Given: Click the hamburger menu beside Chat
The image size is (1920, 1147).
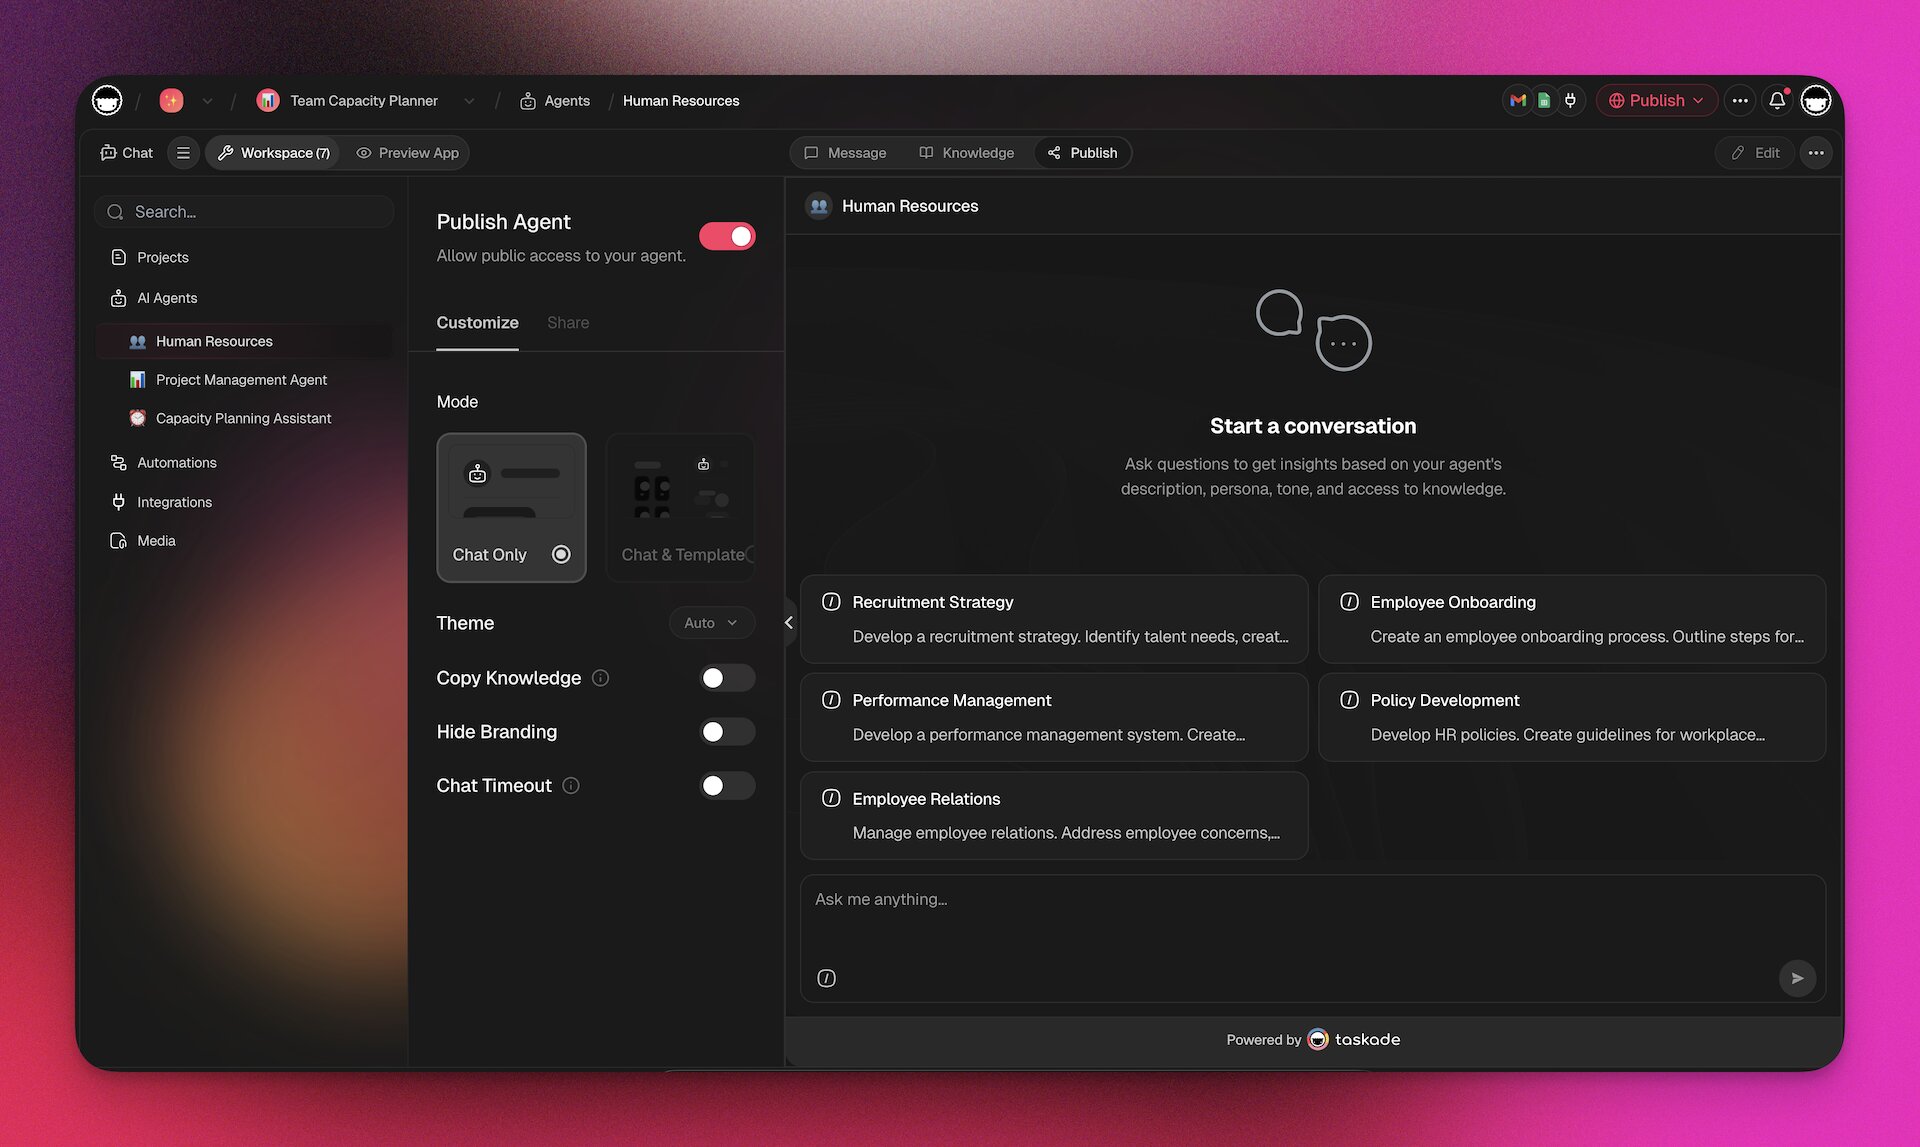Looking at the screenshot, I should (183, 152).
